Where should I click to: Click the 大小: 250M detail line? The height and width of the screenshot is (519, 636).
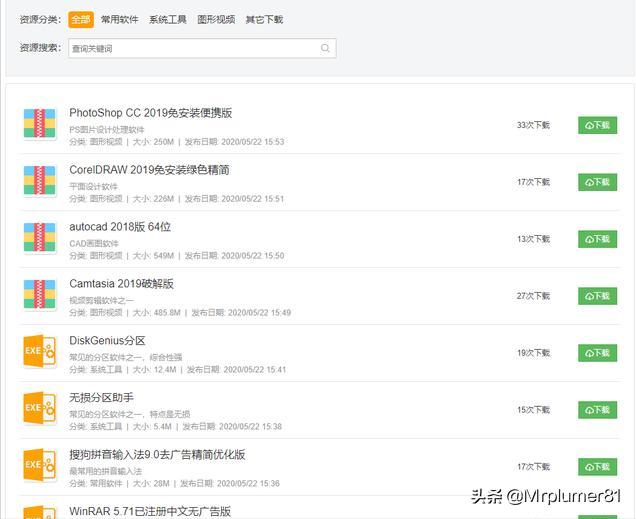coord(176,142)
